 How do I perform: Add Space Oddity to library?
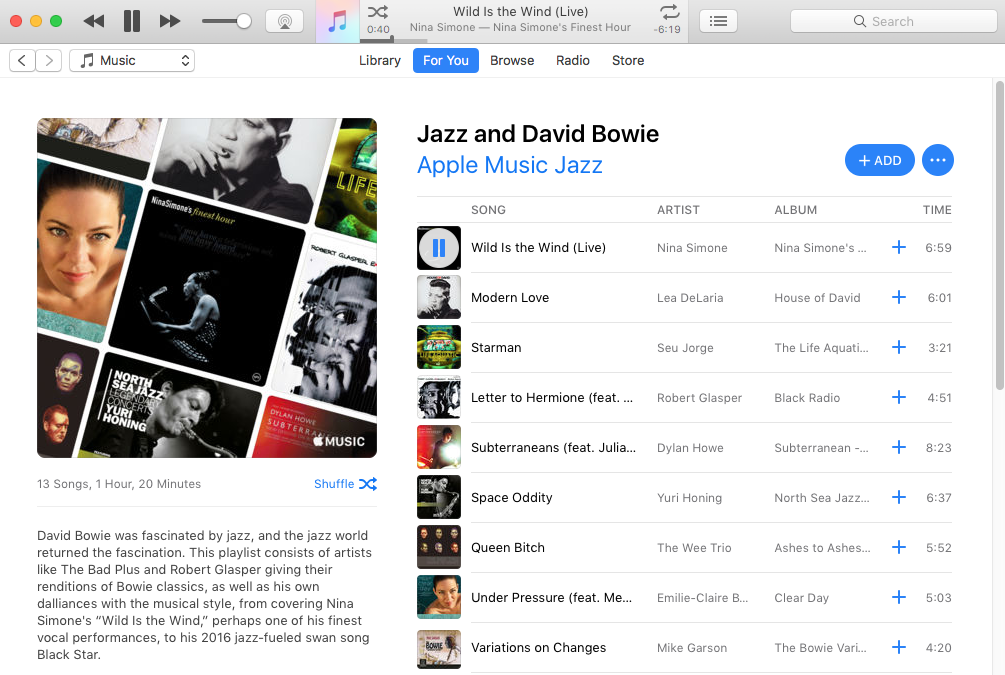[x=898, y=497]
